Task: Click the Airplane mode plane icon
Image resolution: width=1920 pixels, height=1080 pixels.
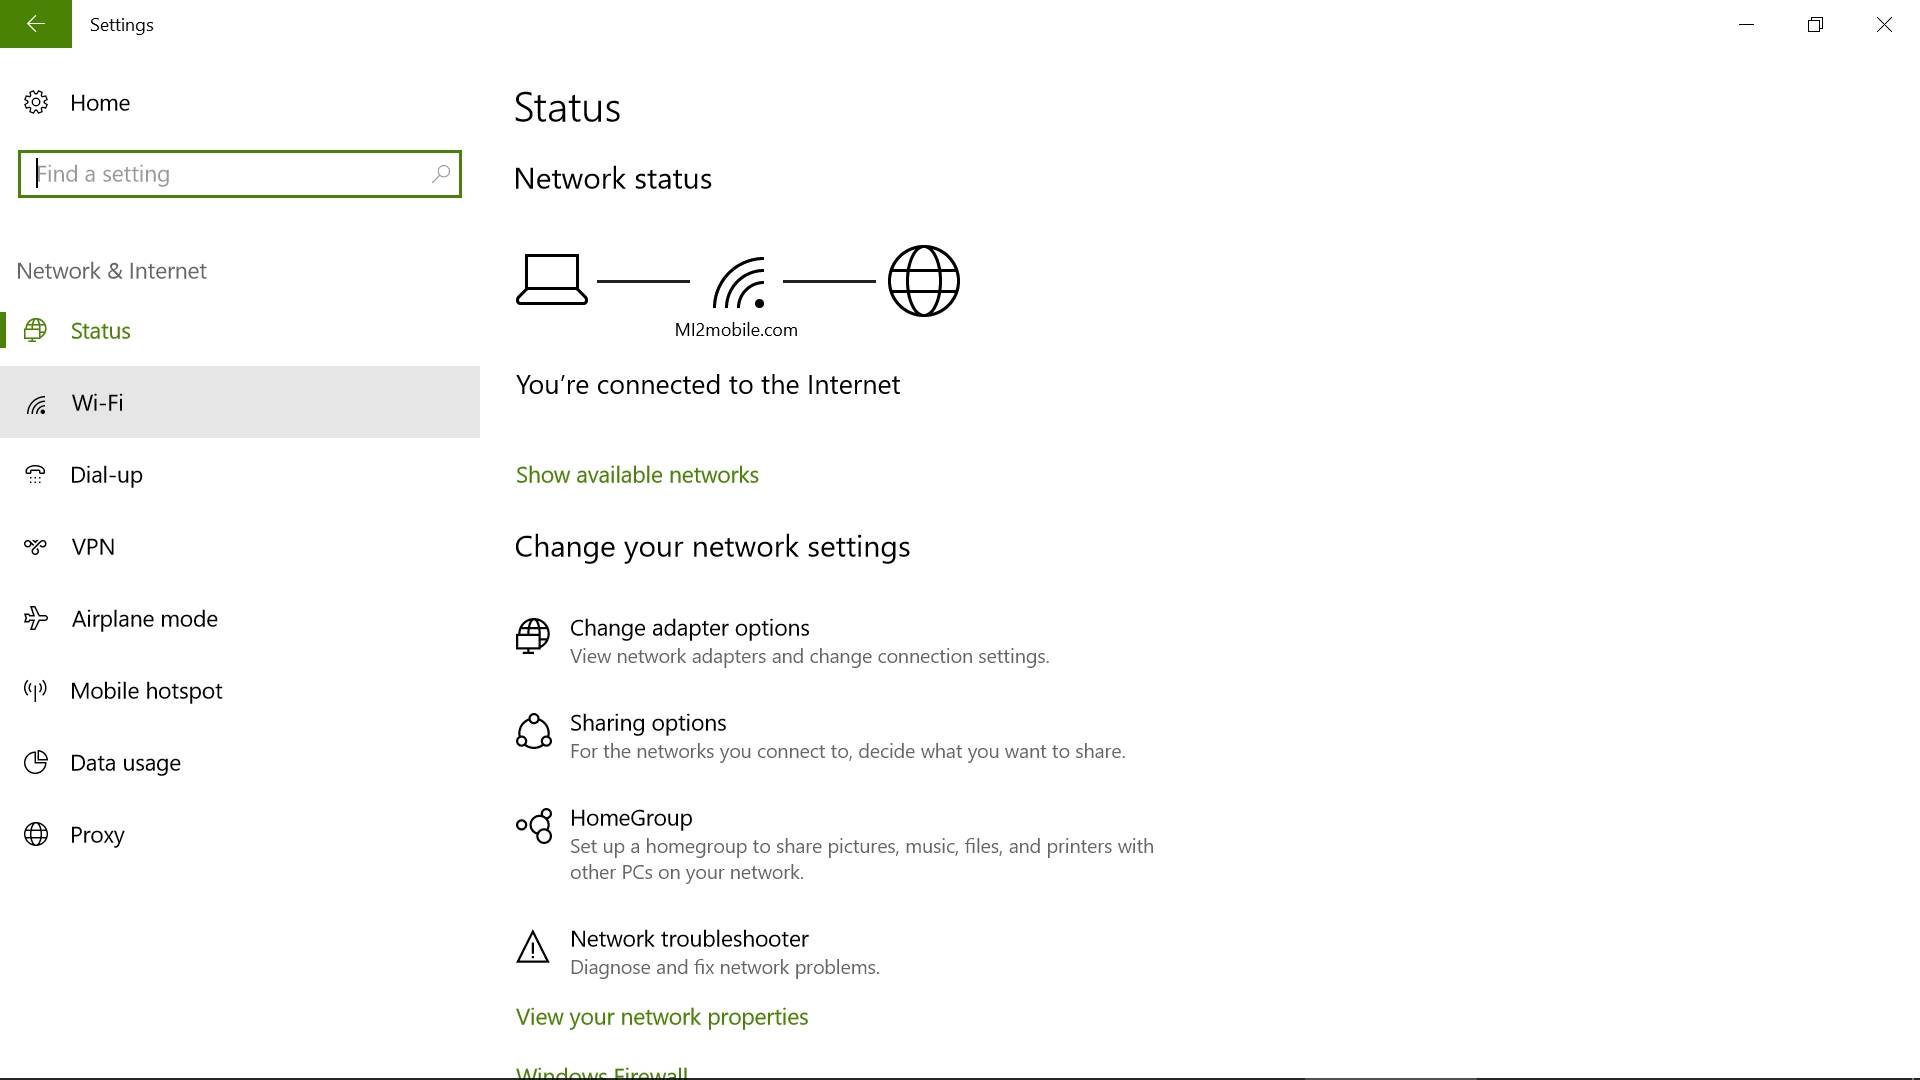Action: (x=36, y=619)
